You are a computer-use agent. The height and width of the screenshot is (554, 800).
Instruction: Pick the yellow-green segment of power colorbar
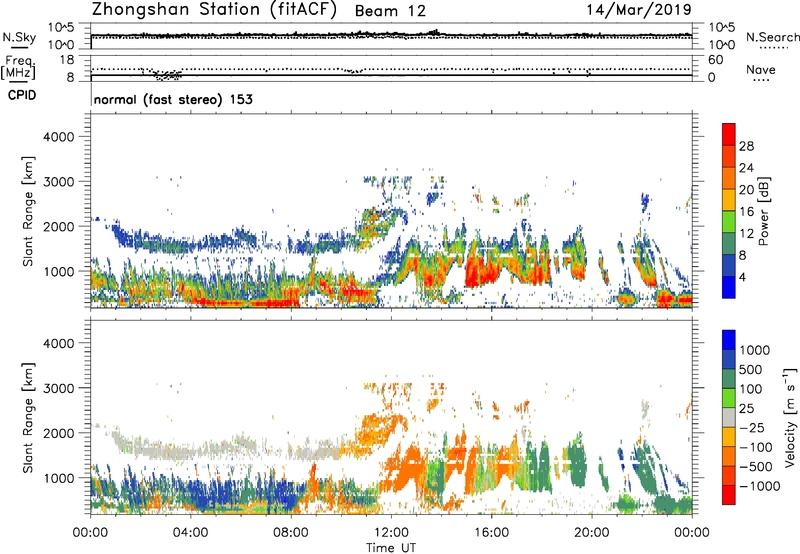click(x=729, y=221)
